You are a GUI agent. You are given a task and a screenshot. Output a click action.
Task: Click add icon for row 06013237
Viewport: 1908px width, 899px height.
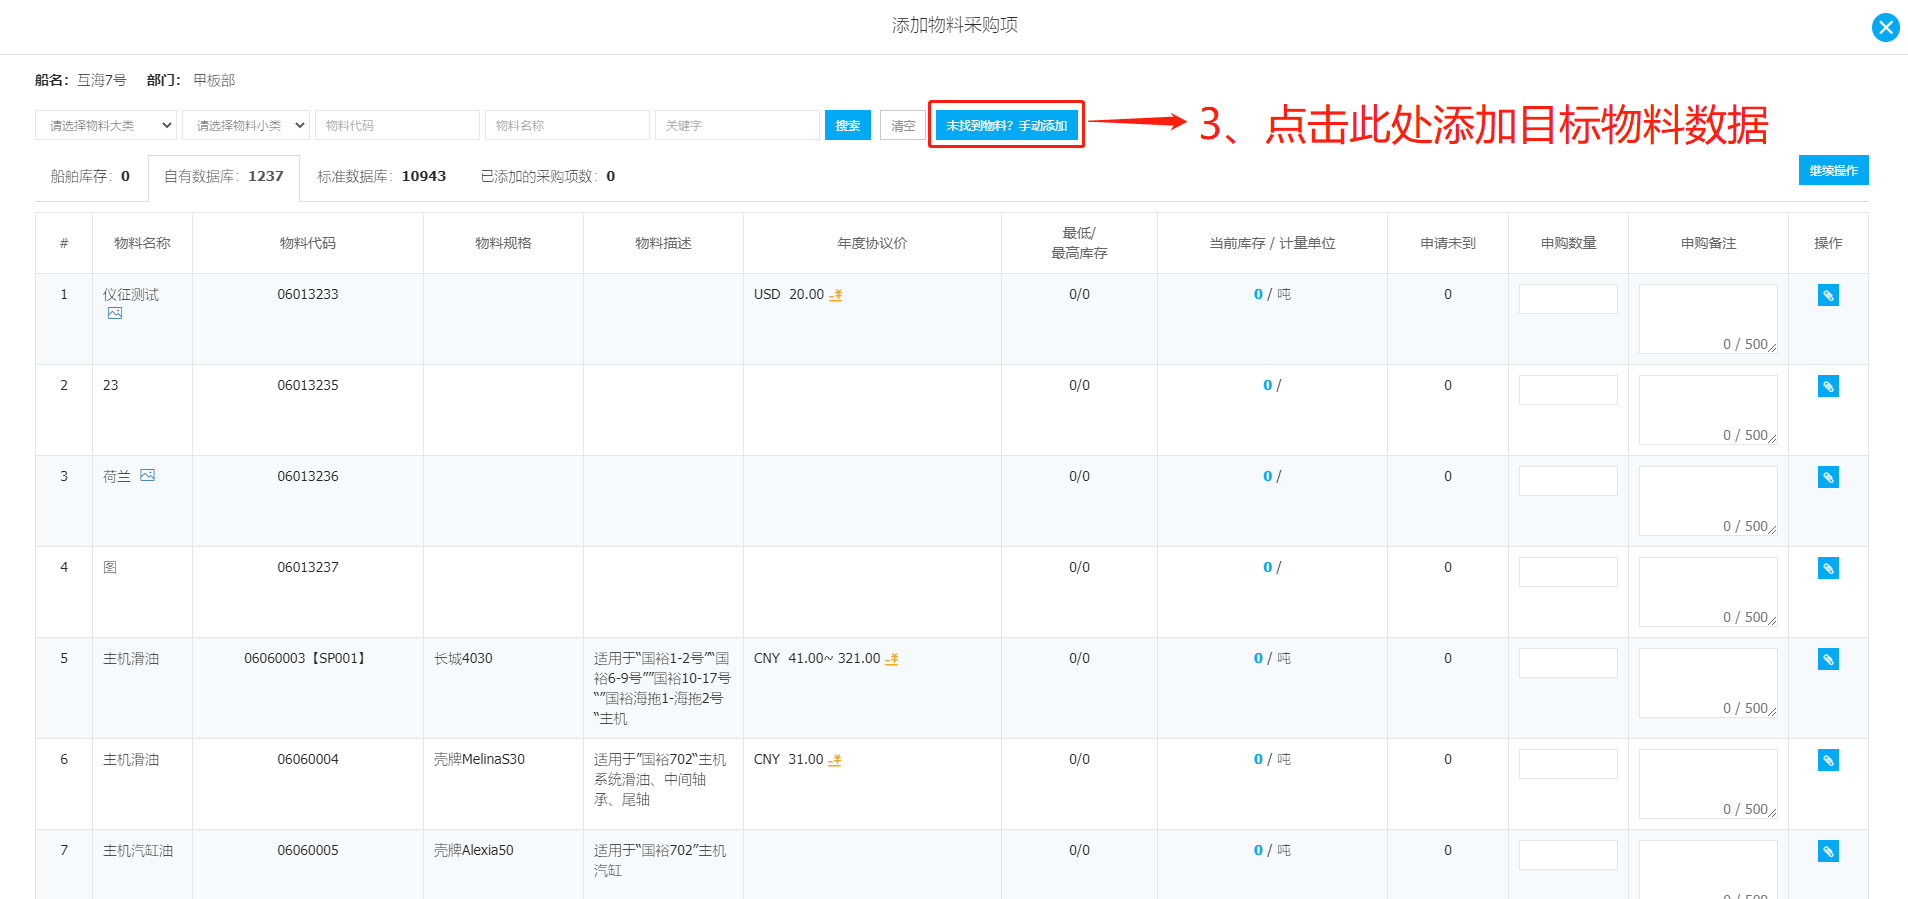tap(1828, 568)
